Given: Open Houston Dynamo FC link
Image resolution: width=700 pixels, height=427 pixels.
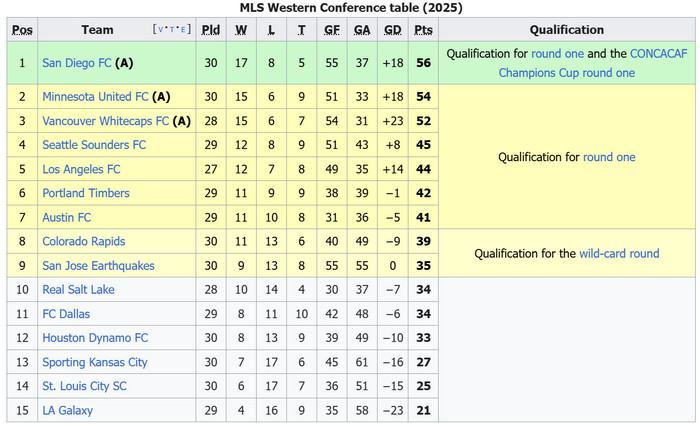Looking at the screenshot, I should point(94,338).
